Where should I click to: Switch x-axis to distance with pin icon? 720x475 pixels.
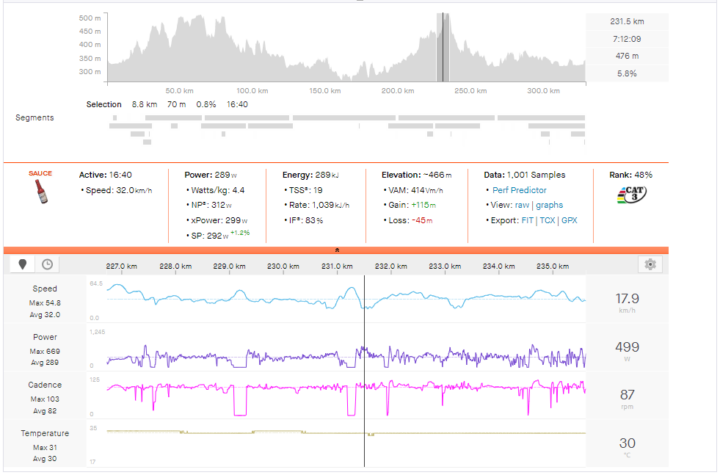(24, 265)
